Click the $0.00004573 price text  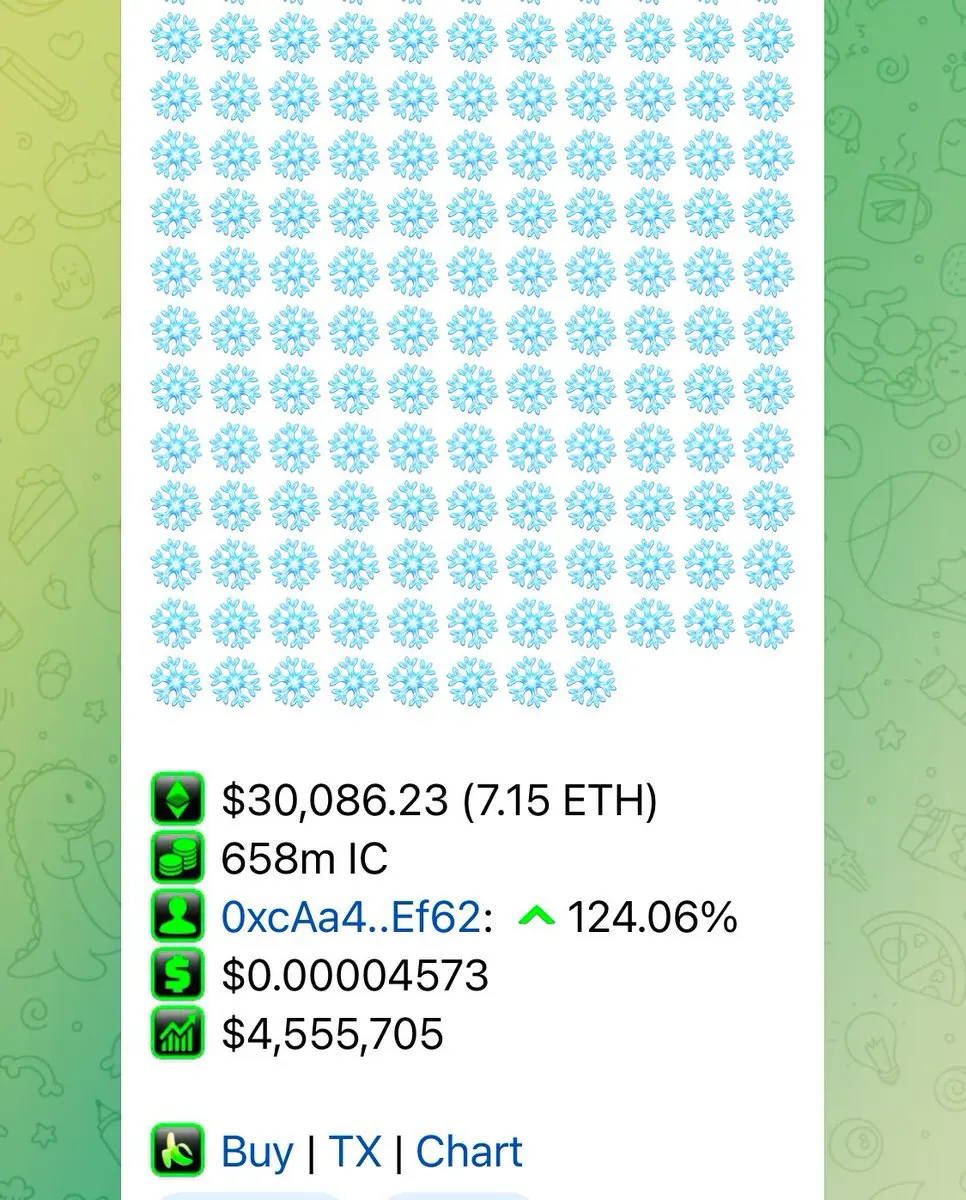[355, 976]
